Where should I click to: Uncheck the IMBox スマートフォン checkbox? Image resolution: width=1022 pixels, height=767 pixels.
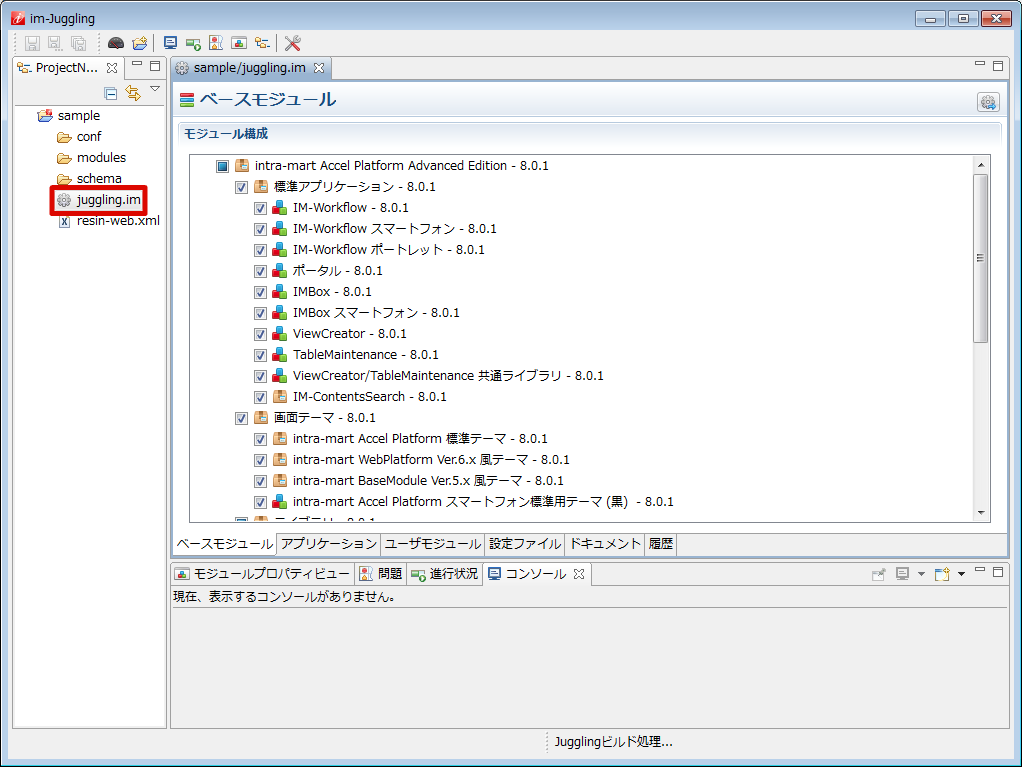[260, 313]
